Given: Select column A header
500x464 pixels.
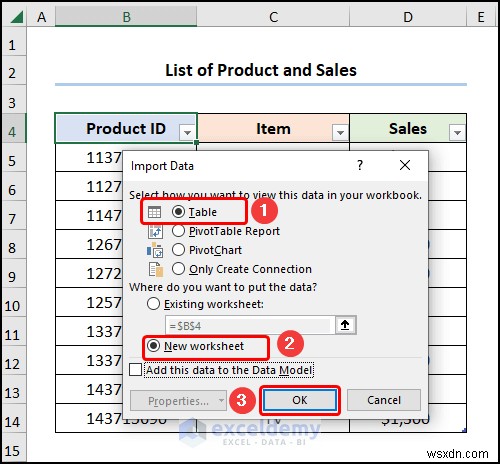Looking at the screenshot, I should click(x=41, y=17).
